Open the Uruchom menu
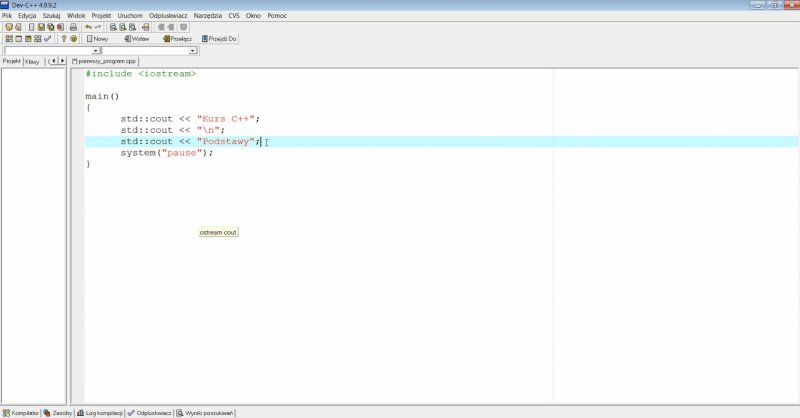Image resolution: width=800 pixels, height=418 pixels. [130, 16]
